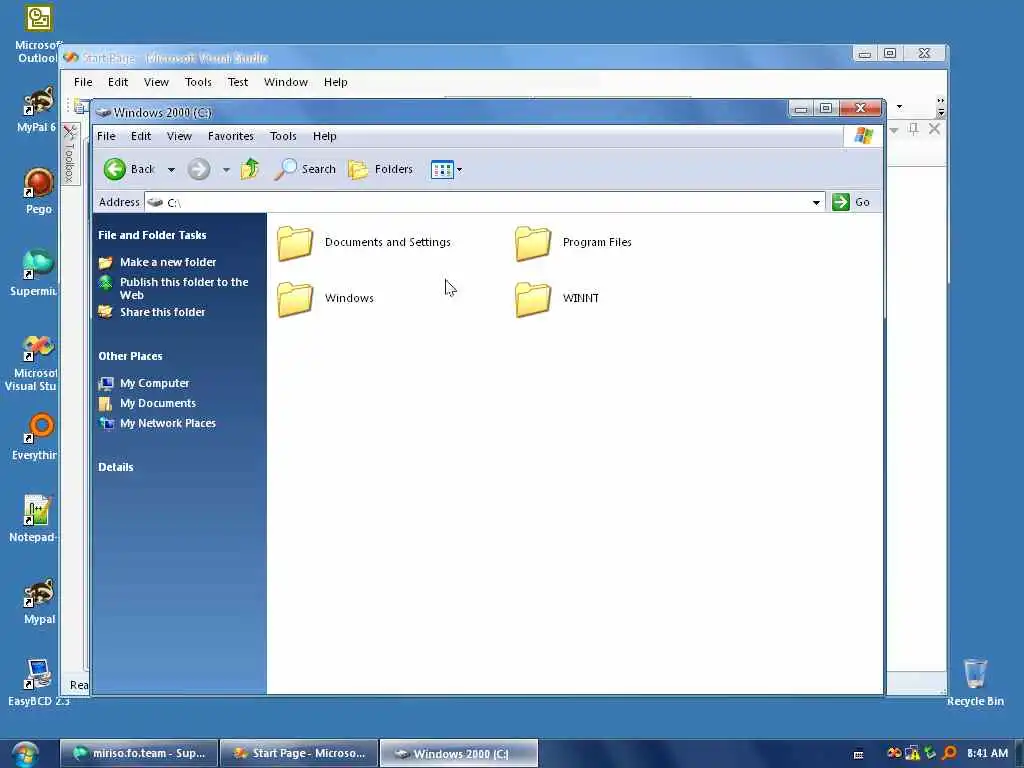Image resolution: width=1024 pixels, height=768 pixels.
Task: Click the keyboard tray icon
Action: click(859, 754)
